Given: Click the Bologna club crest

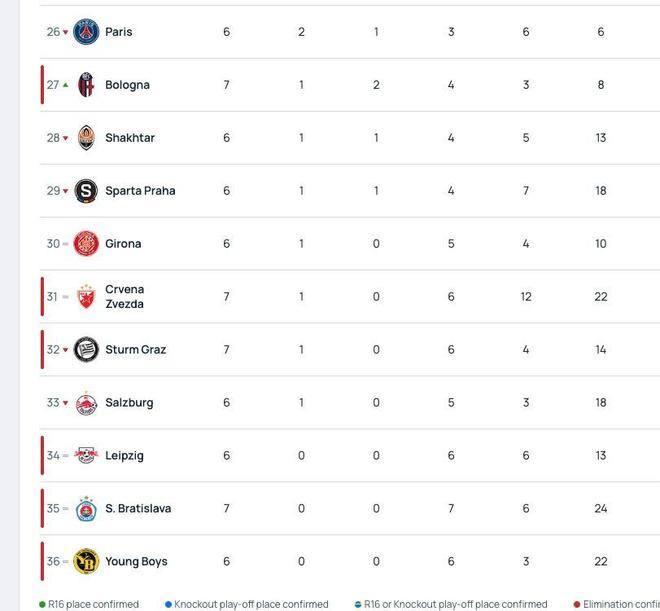Looking at the screenshot, I should [x=86, y=85].
